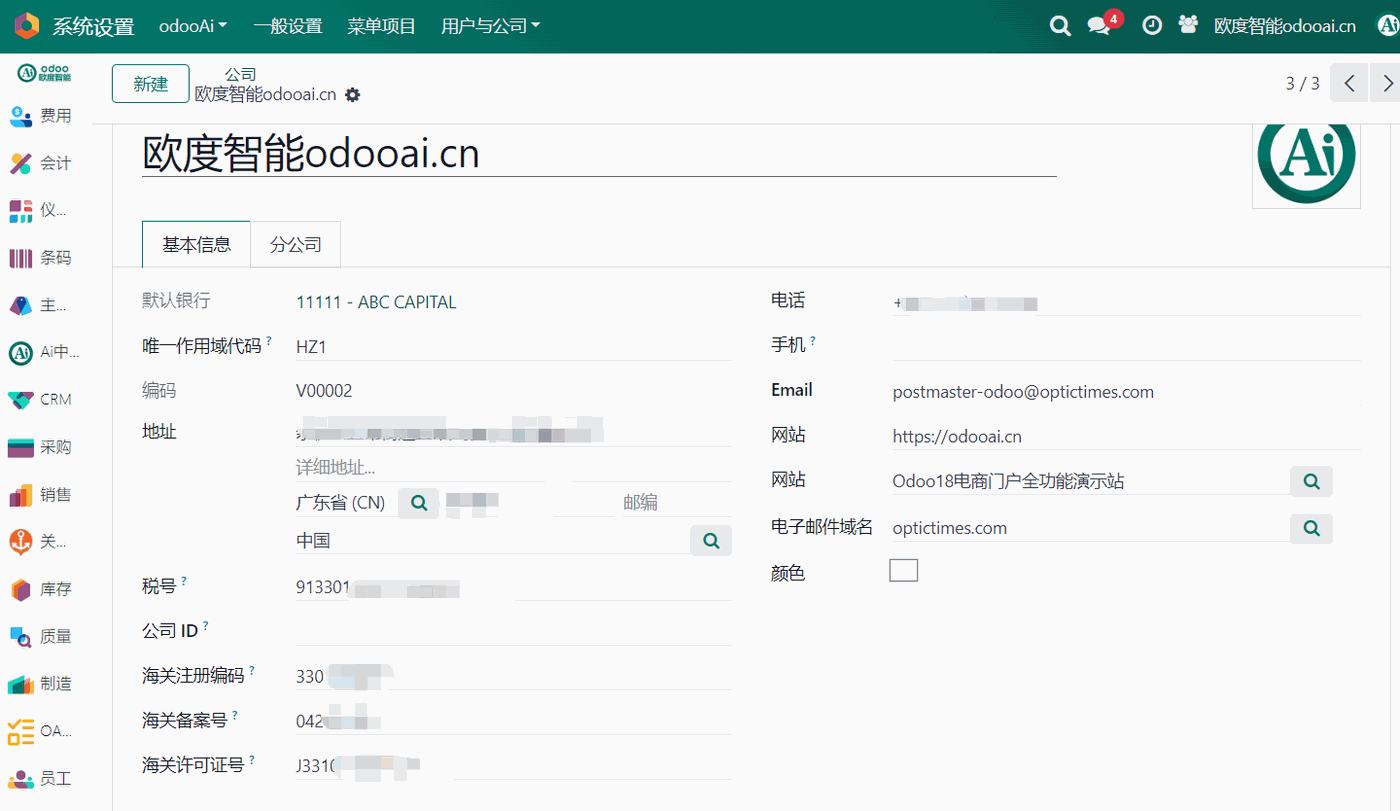Open the 一般设置 menu
The image size is (1400, 811).
(x=288, y=26)
